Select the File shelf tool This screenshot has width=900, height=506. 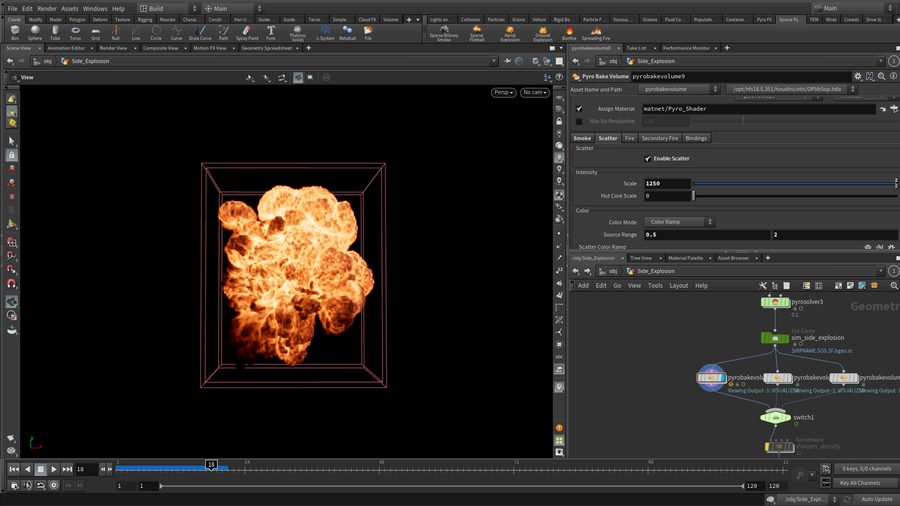pos(368,33)
